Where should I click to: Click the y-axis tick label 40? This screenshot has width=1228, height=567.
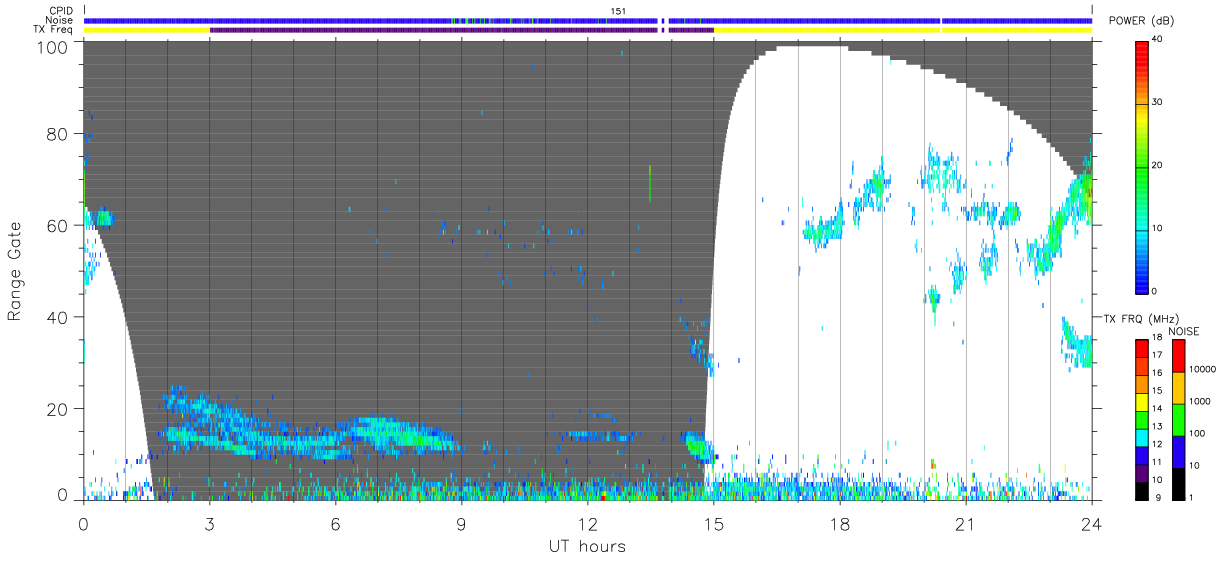[57, 317]
